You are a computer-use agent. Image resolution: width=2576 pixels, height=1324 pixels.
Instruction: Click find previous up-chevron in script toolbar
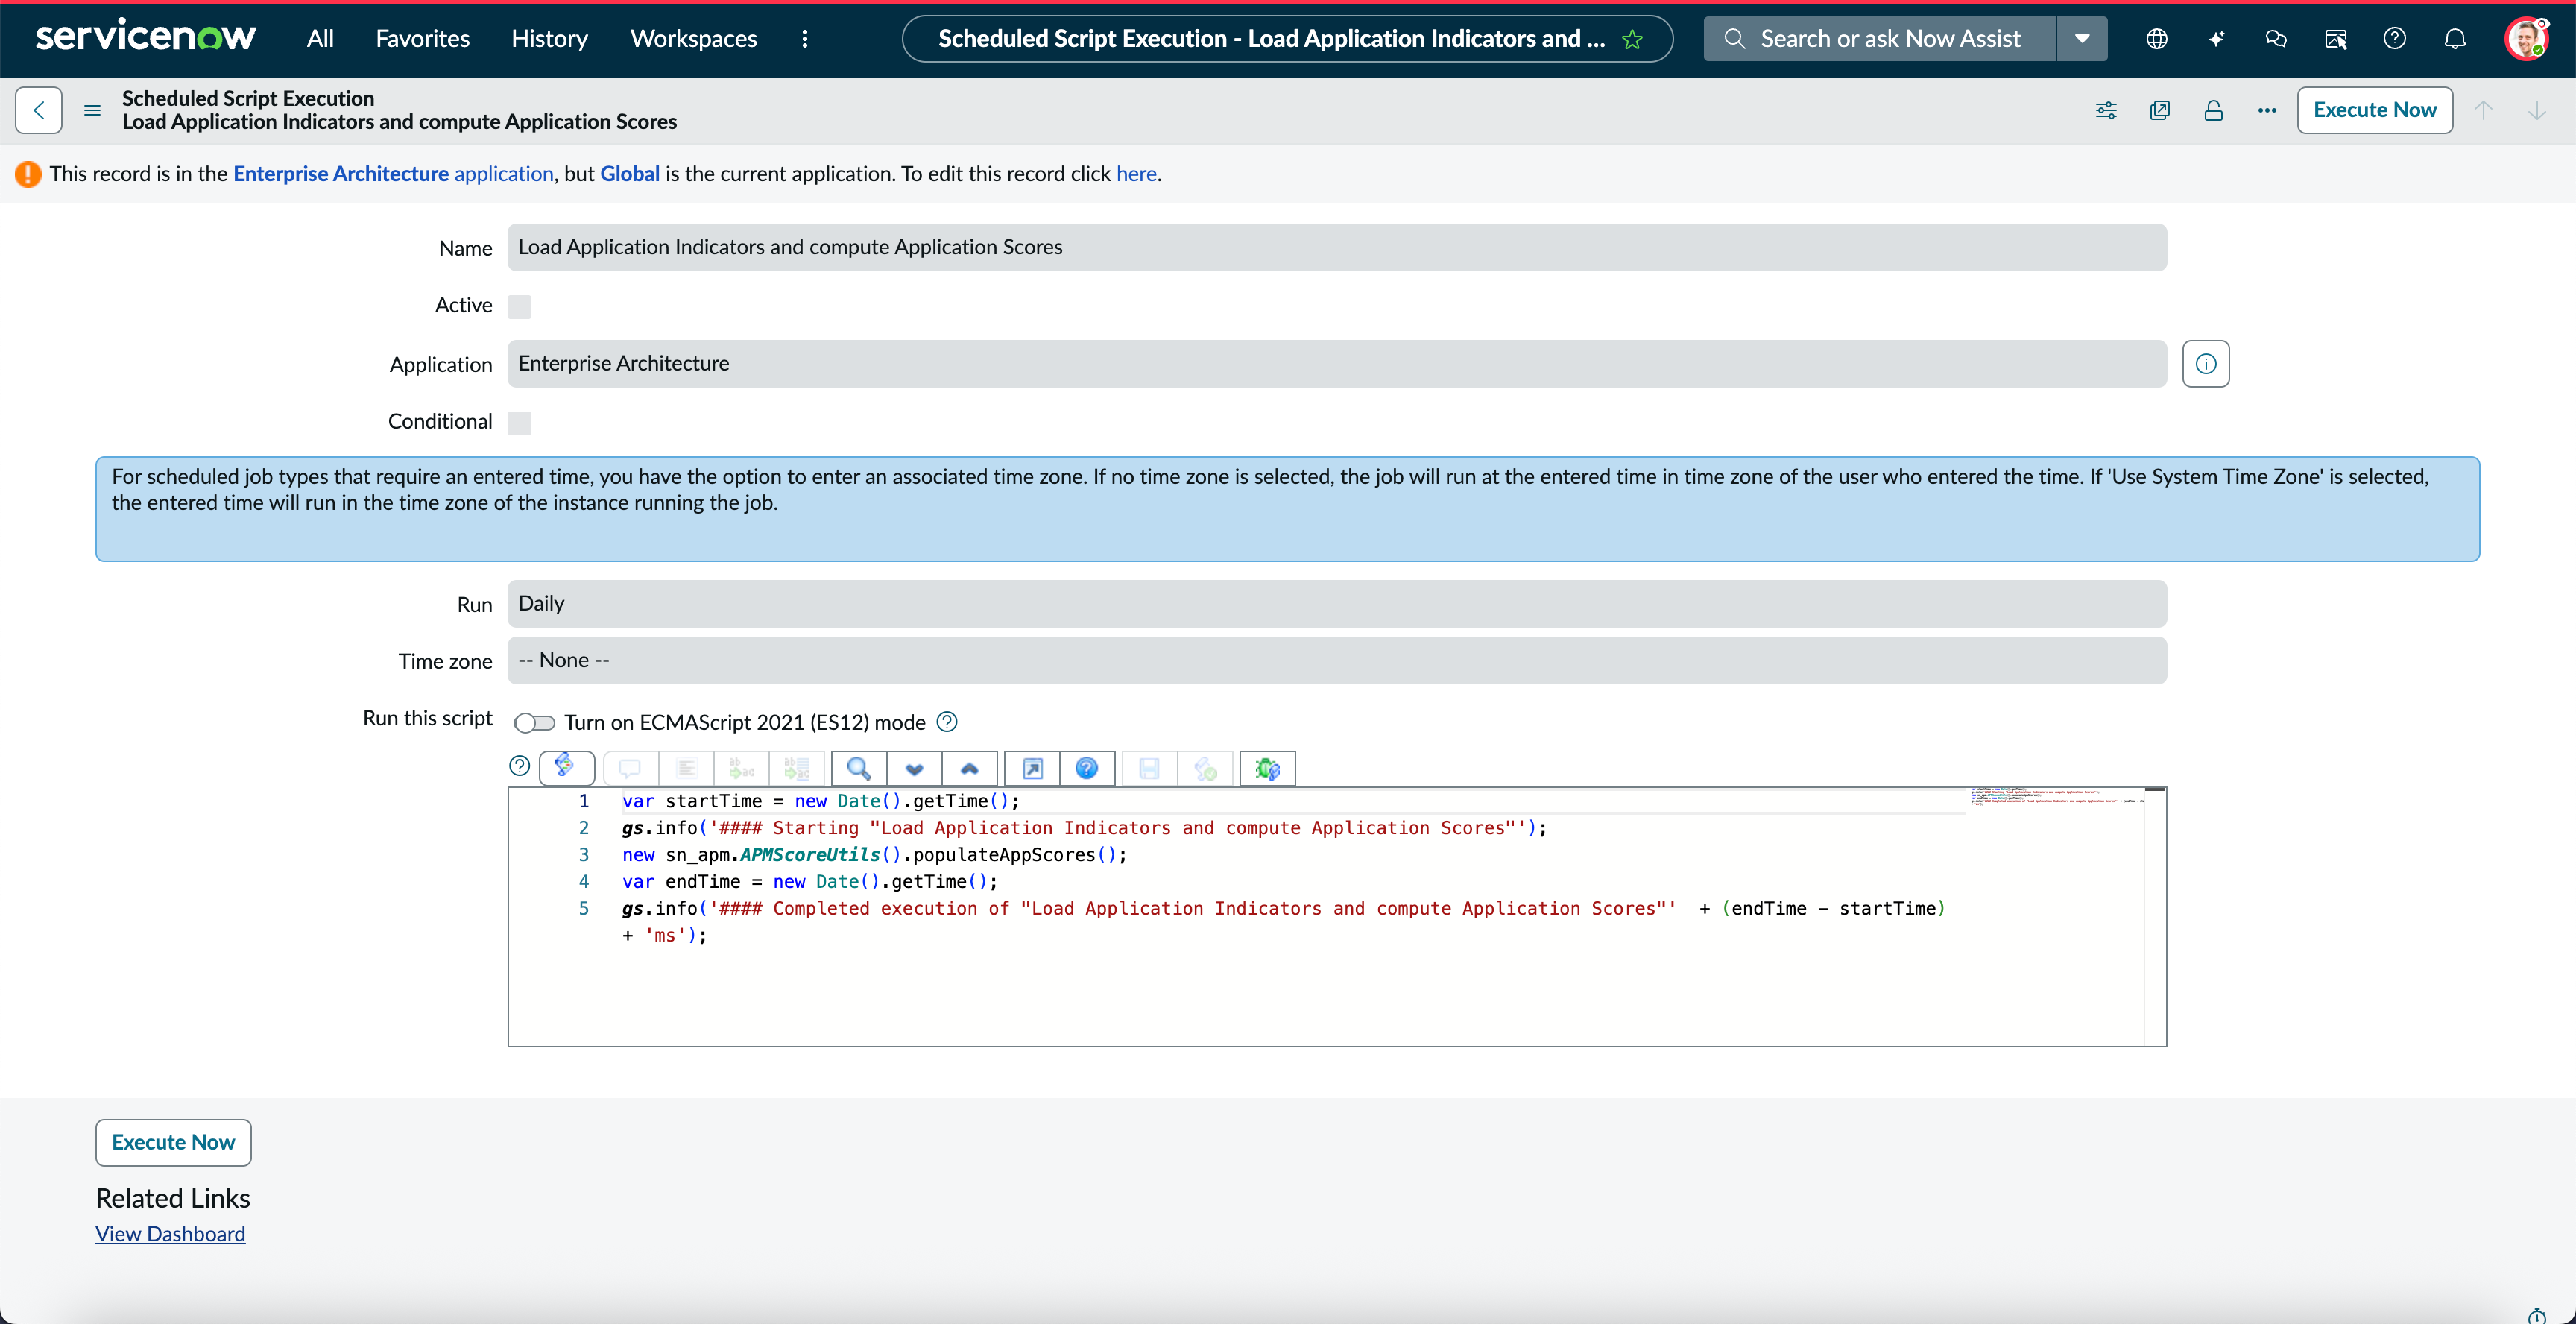969,768
